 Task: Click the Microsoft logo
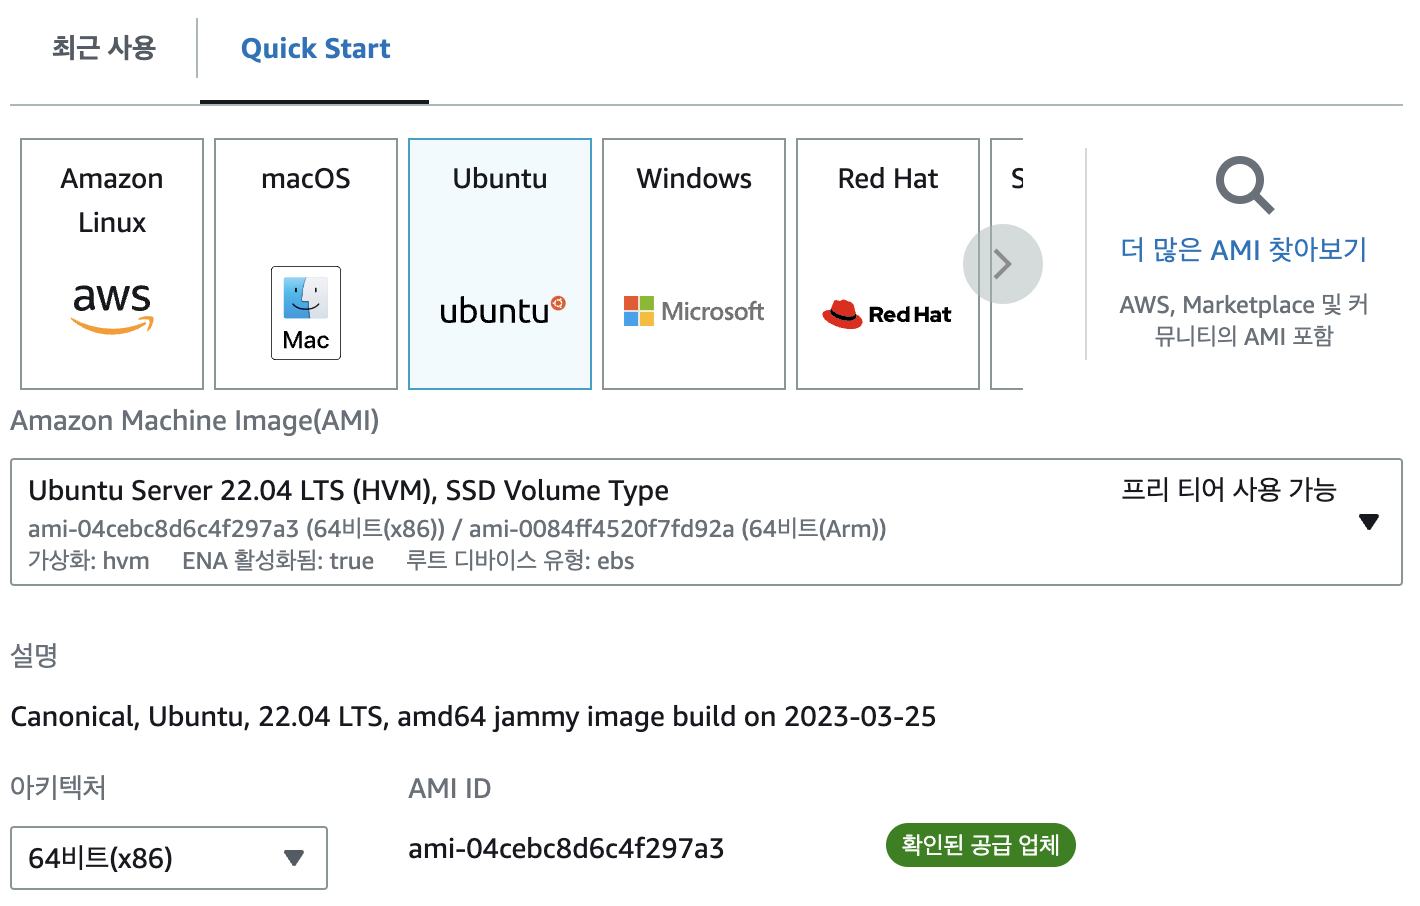(x=694, y=311)
